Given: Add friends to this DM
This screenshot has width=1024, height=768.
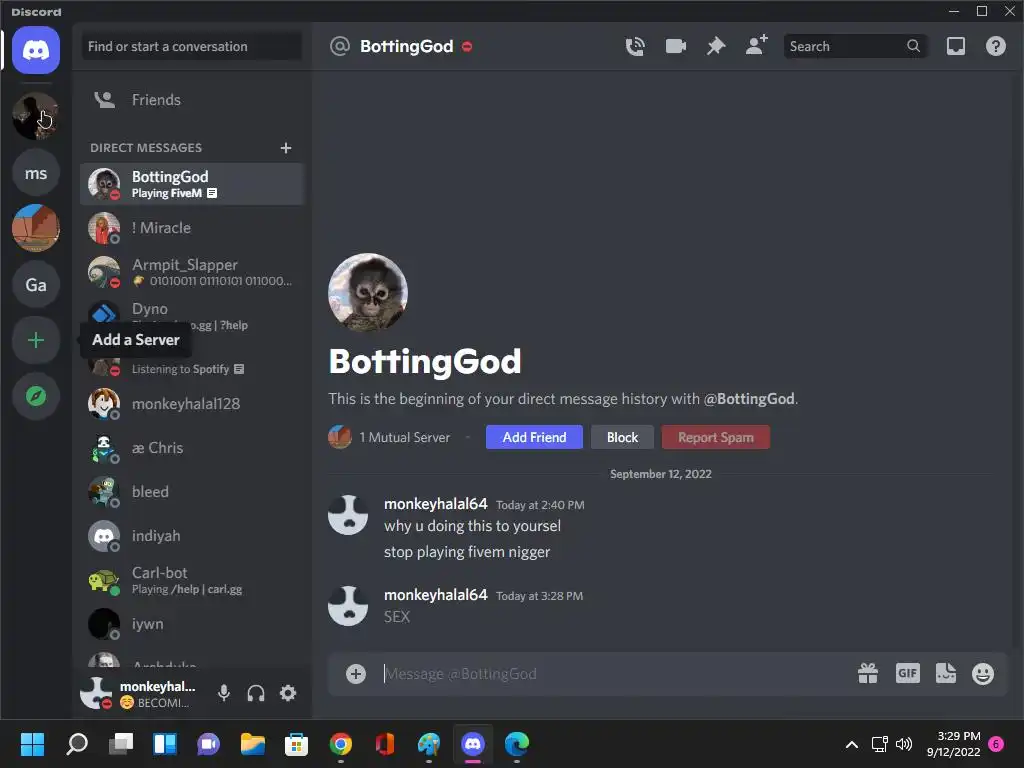Looking at the screenshot, I should tap(756, 46).
